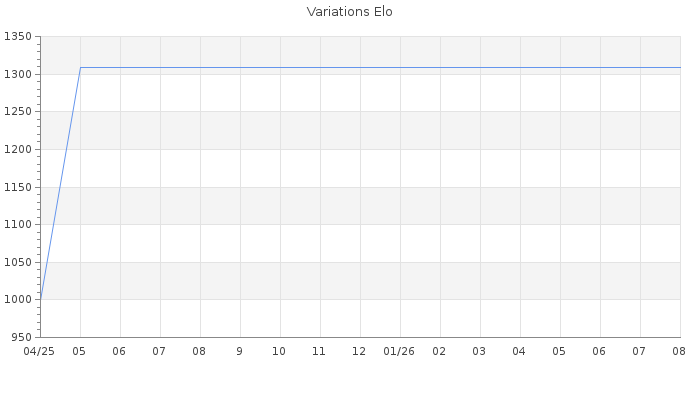
Task: Click the 1000 y-axis value label
Action: [18, 300]
